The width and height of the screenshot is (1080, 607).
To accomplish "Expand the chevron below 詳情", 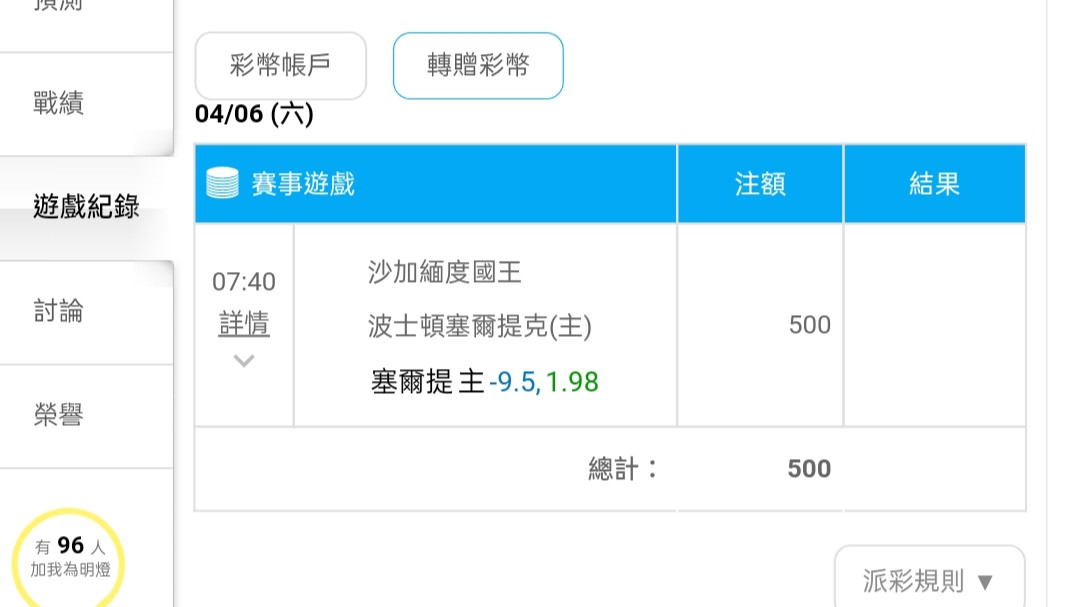I will 244,360.
